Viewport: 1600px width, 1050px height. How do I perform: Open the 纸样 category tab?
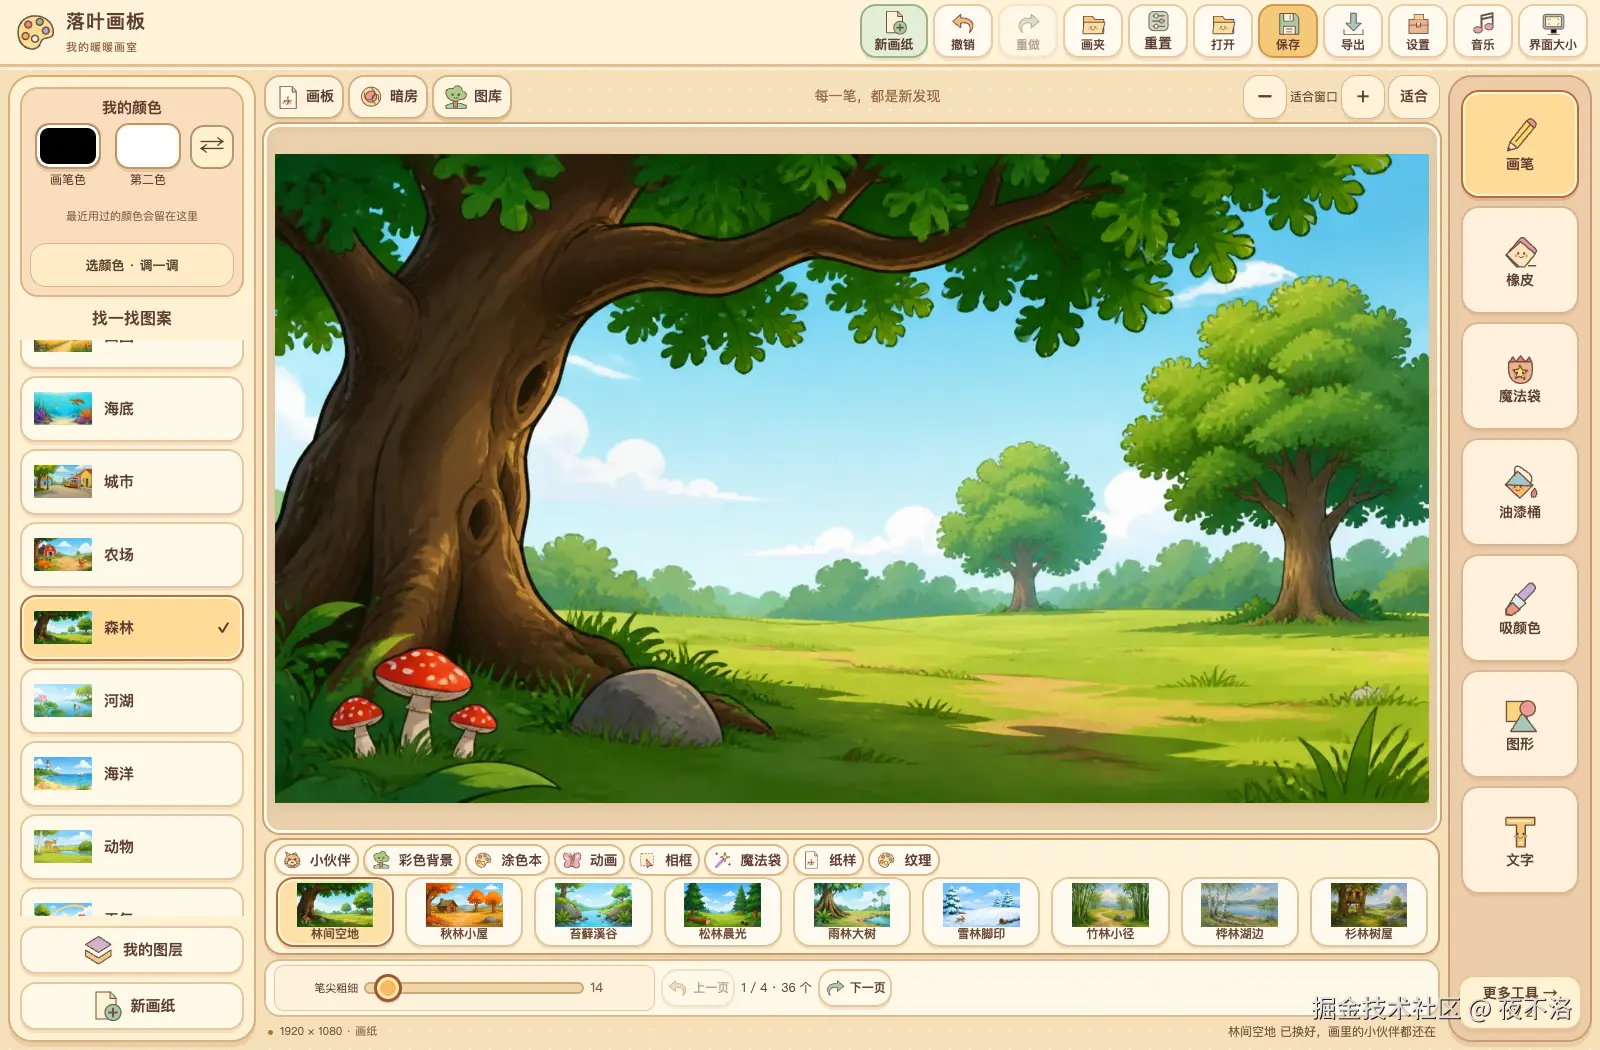[x=830, y=860]
